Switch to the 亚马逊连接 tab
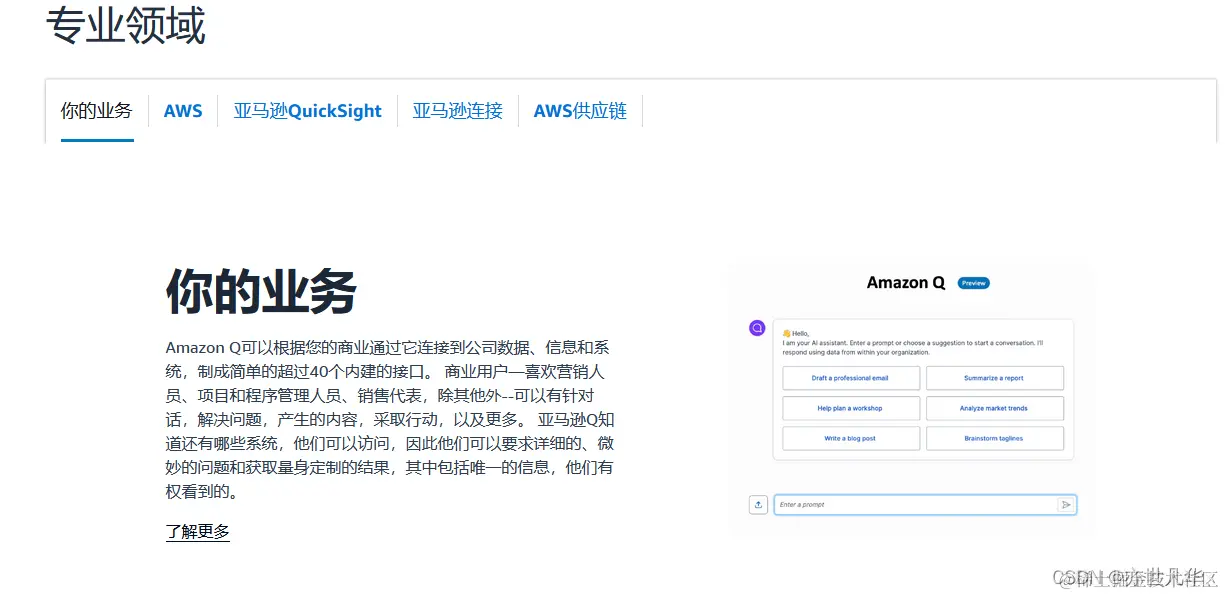1225x596 pixels. 458,111
